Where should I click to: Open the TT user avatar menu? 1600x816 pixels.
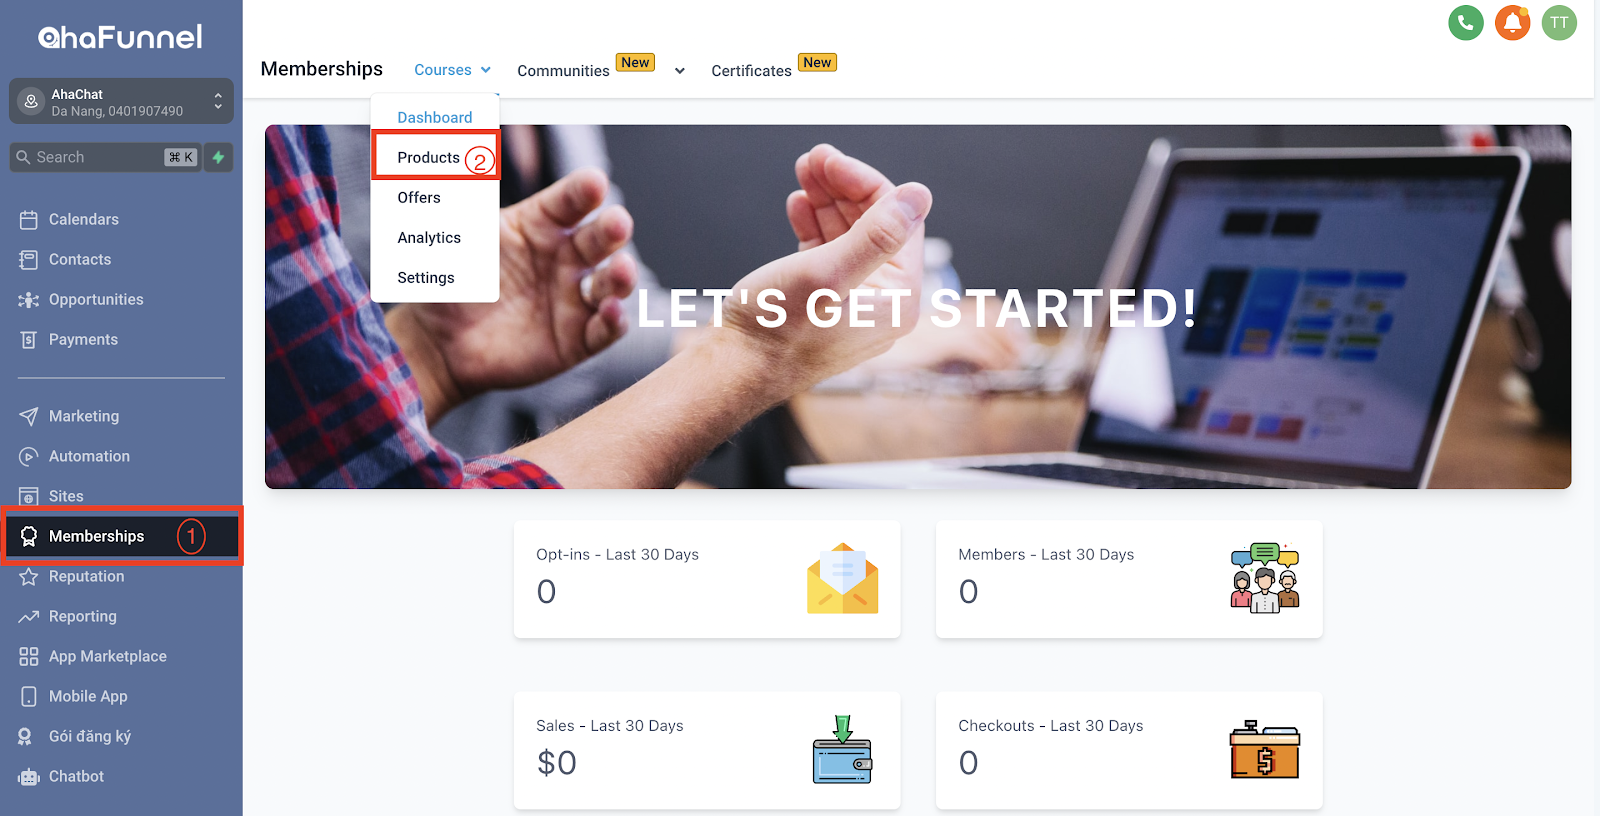[1559, 23]
